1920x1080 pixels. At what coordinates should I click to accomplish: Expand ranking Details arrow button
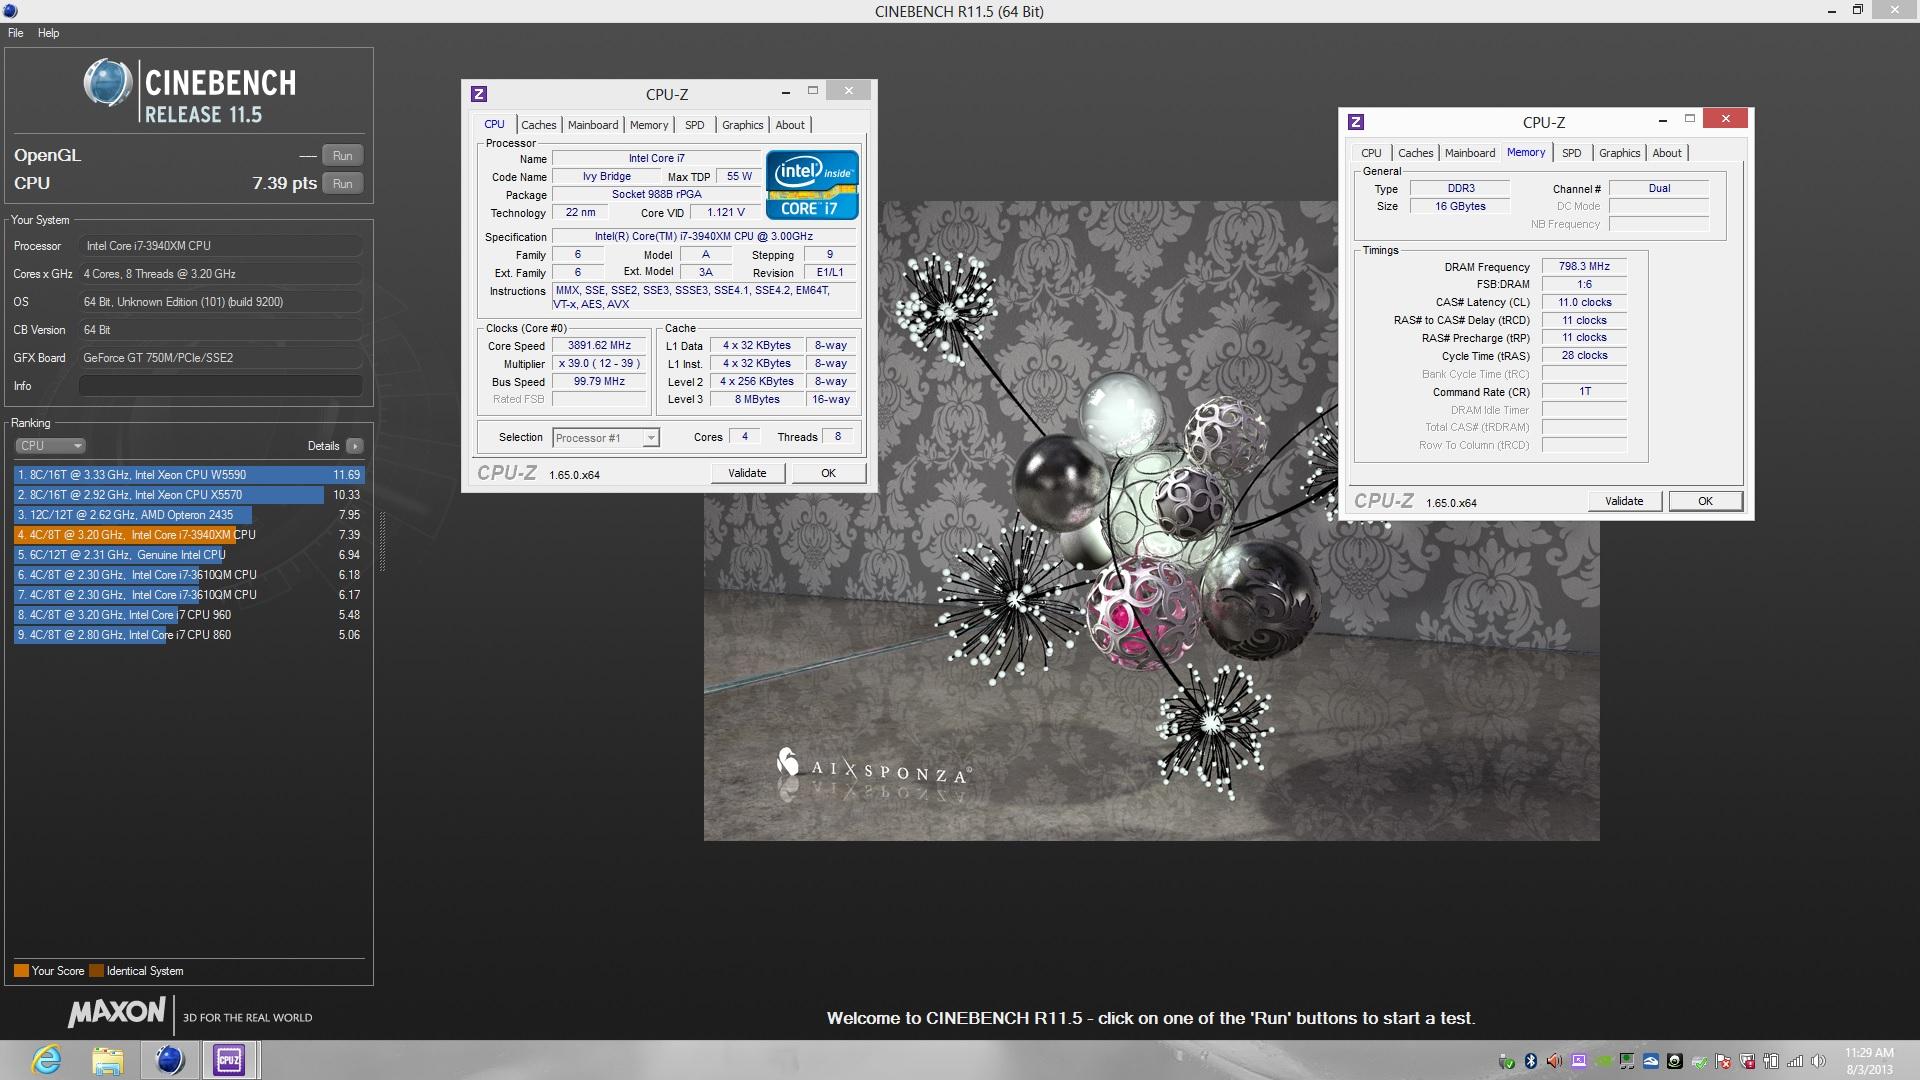click(x=355, y=446)
